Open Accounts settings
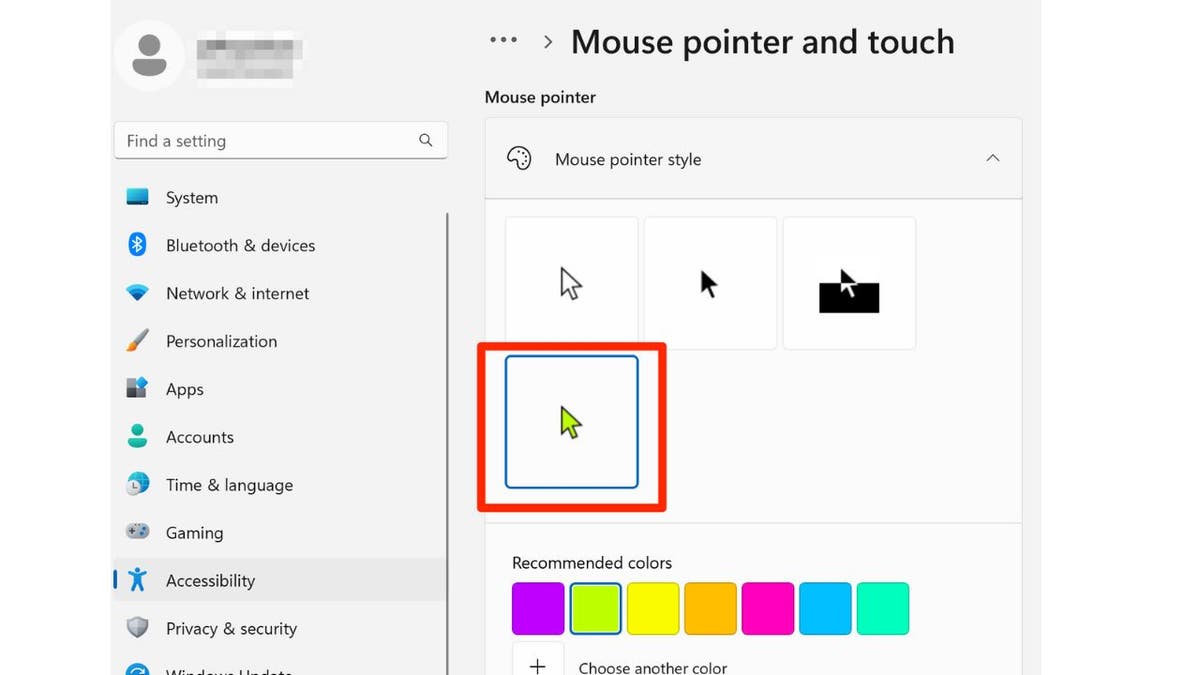 coord(280,437)
